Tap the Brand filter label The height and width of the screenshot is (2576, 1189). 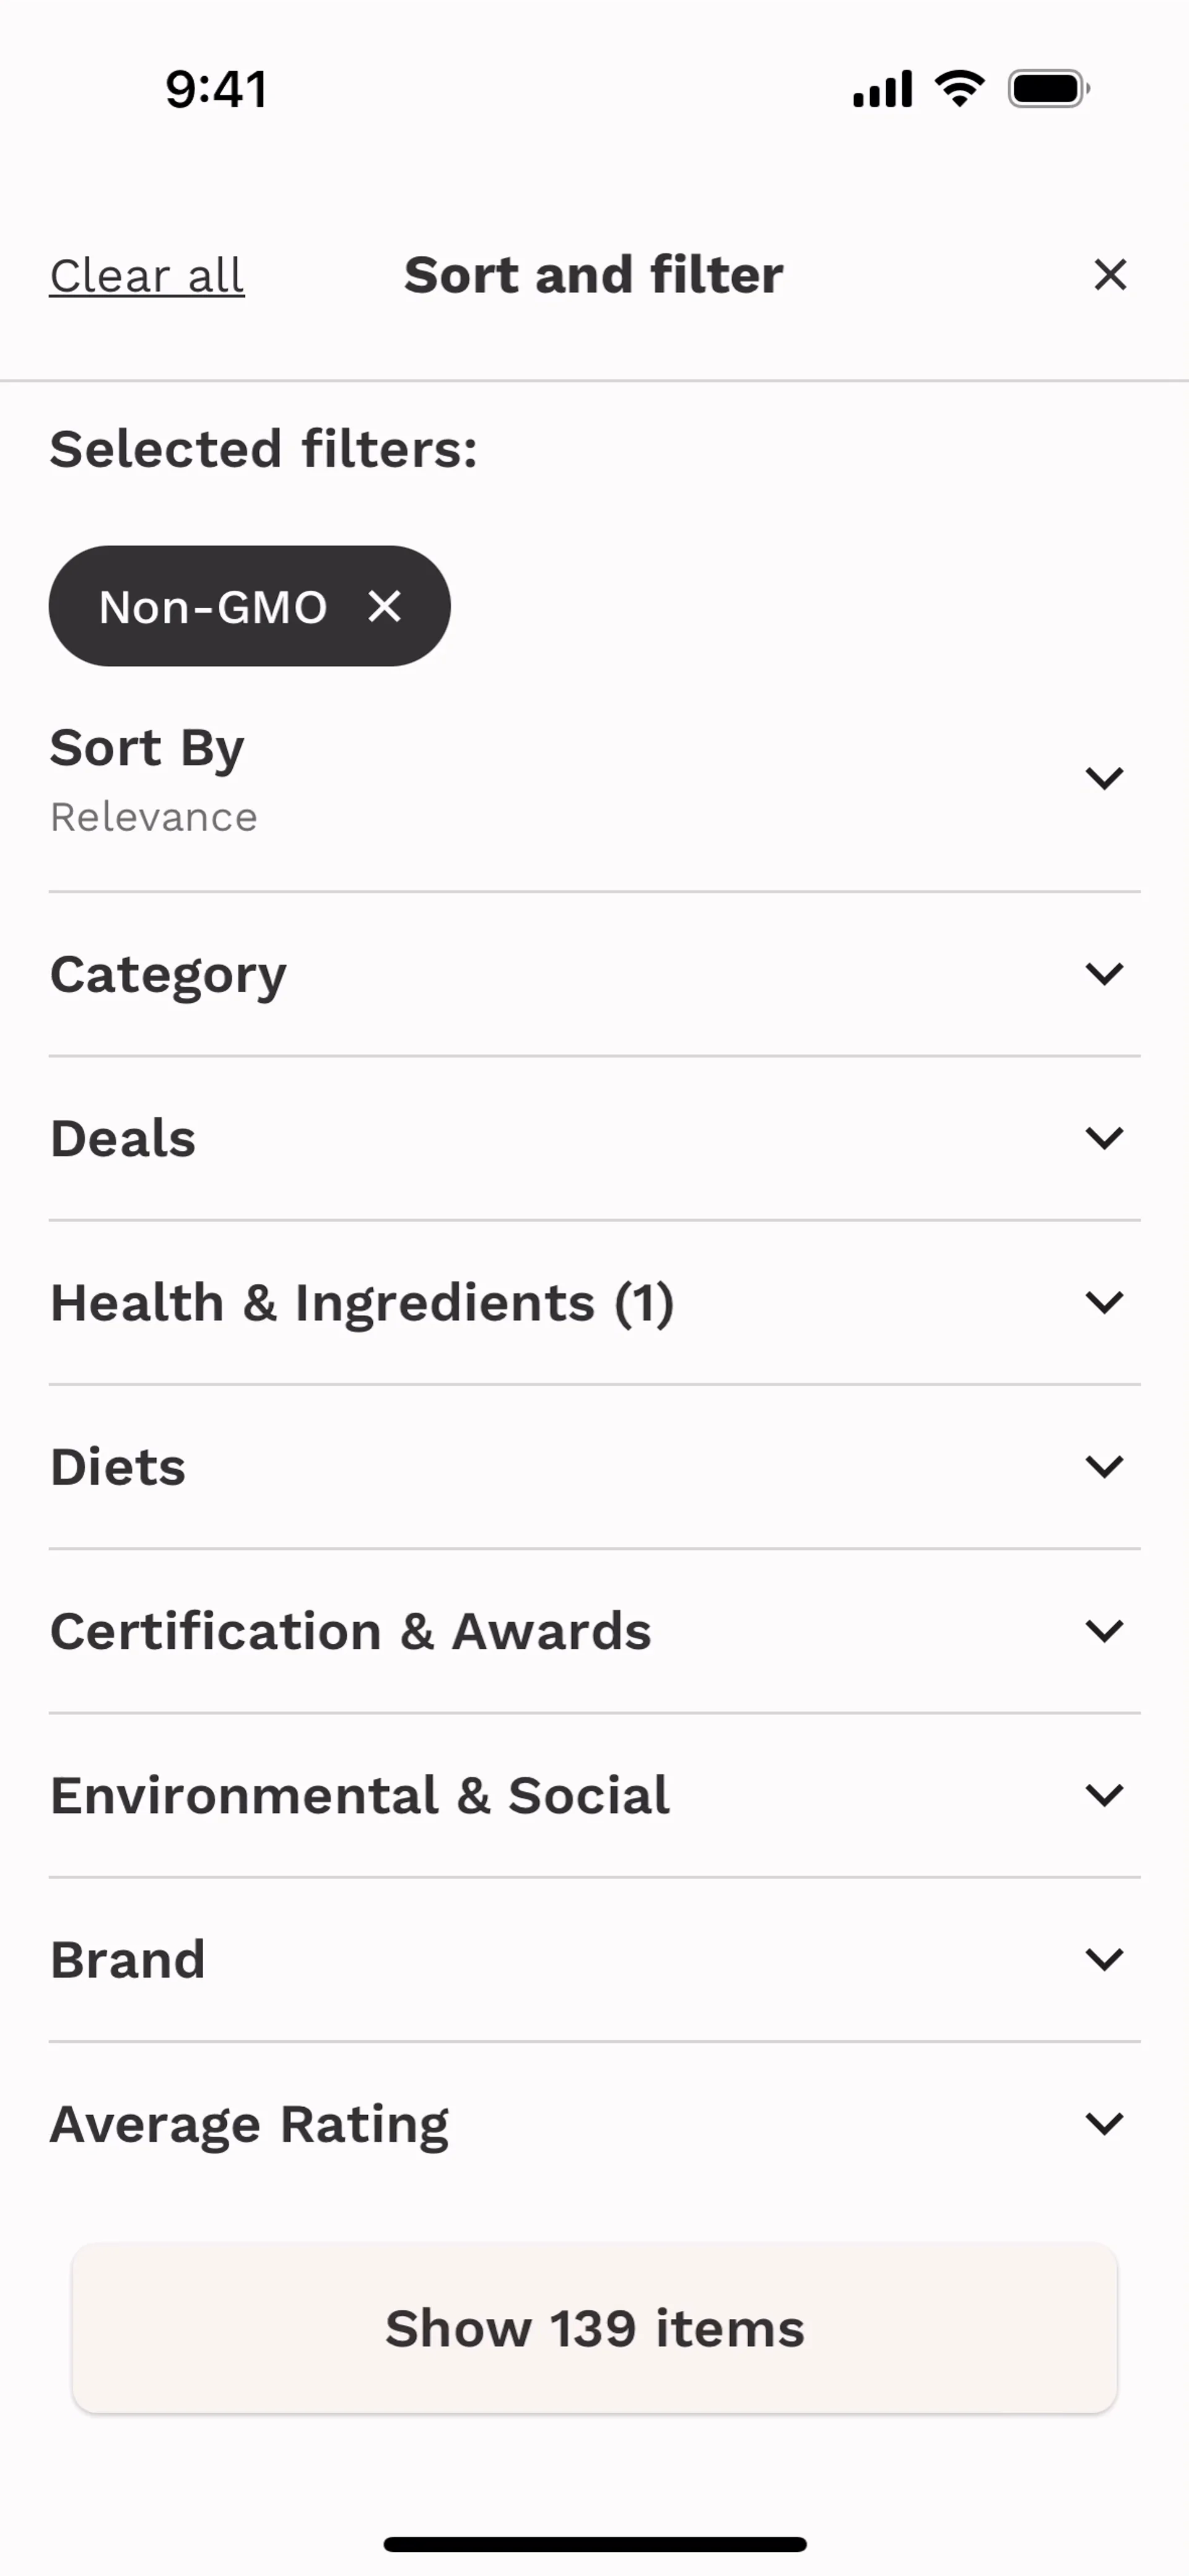coord(128,1960)
